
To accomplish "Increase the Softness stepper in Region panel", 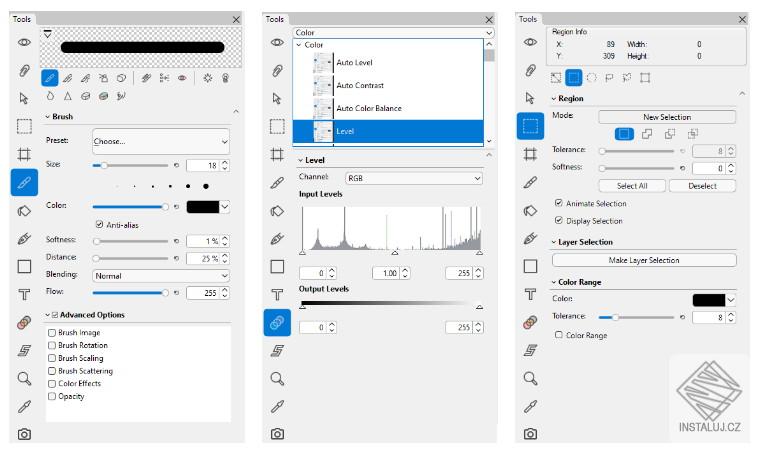I will pyautogui.click(x=731, y=165).
